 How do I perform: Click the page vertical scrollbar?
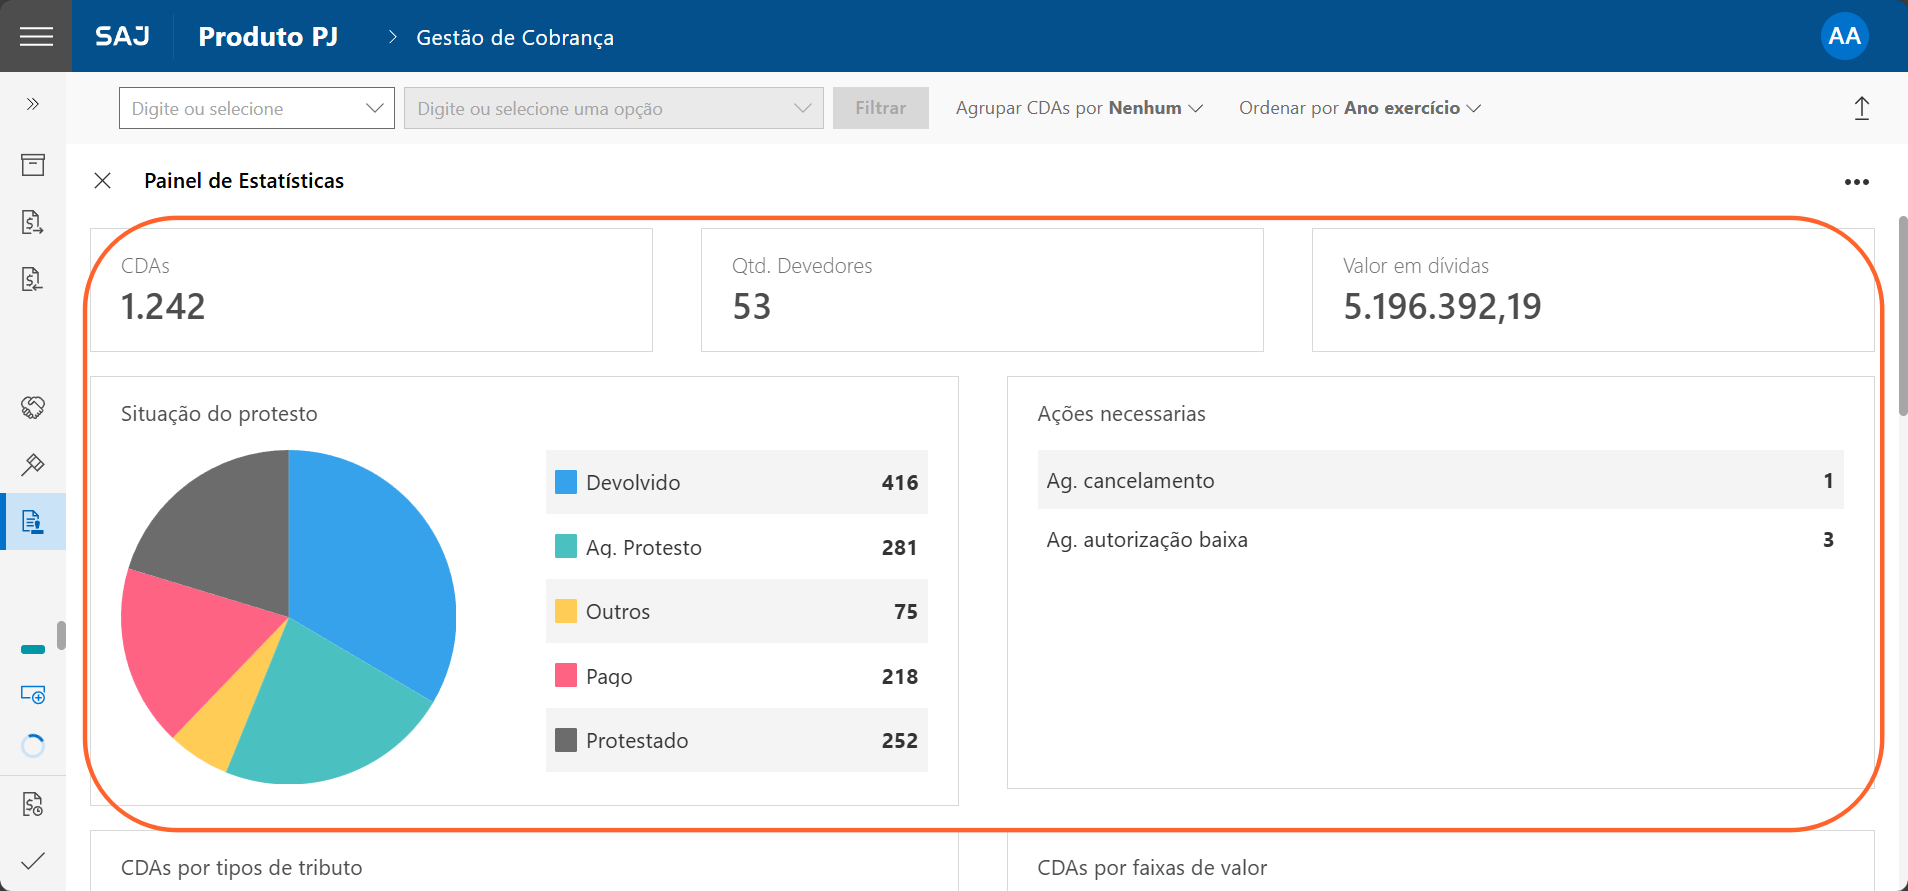[1902, 316]
